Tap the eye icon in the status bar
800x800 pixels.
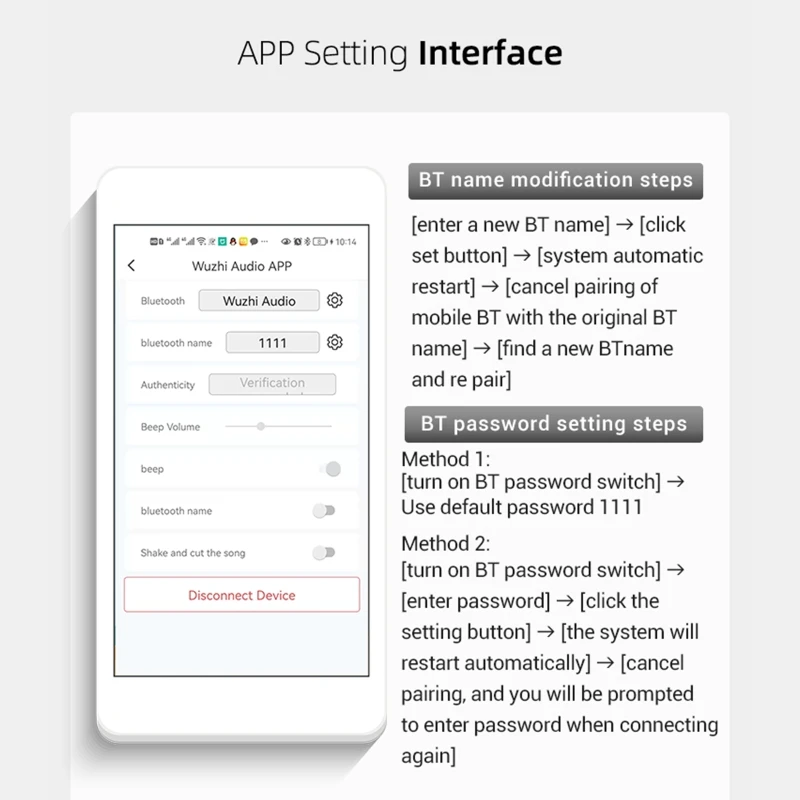point(284,241)
